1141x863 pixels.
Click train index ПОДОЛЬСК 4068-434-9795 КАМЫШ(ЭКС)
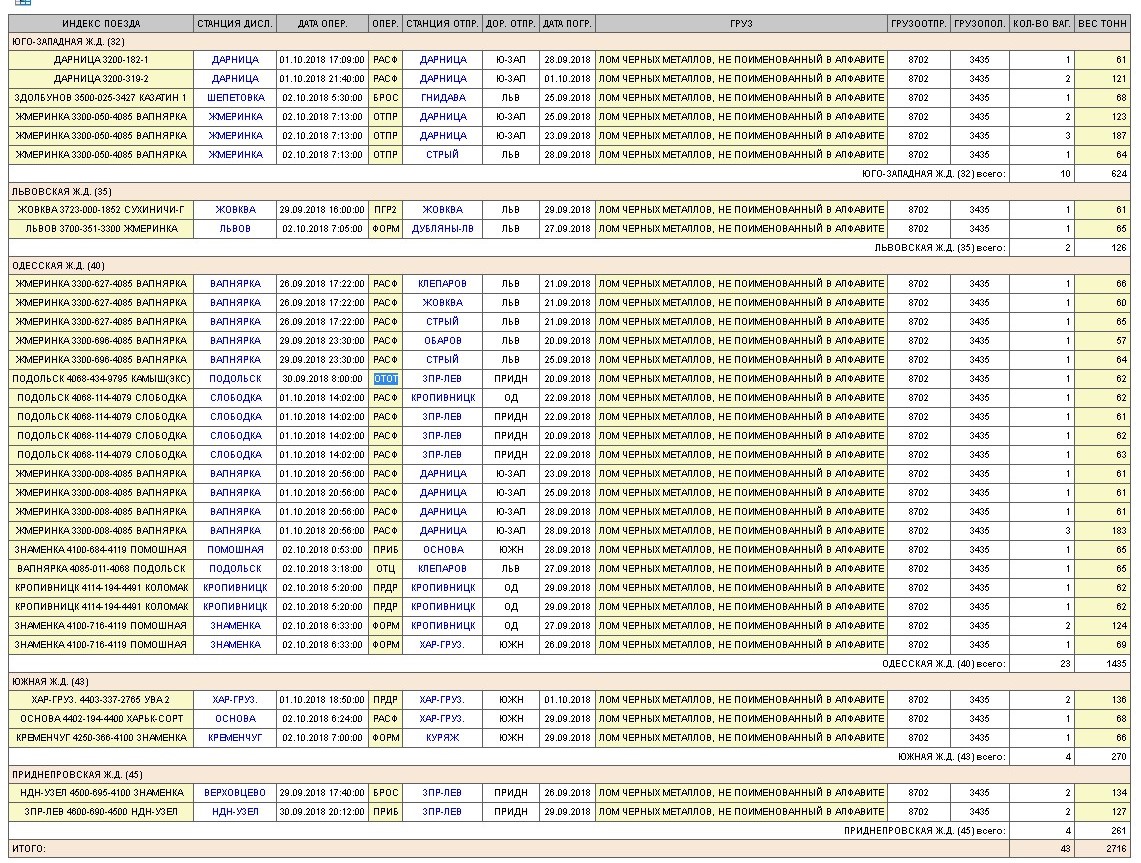pos(101,378)
